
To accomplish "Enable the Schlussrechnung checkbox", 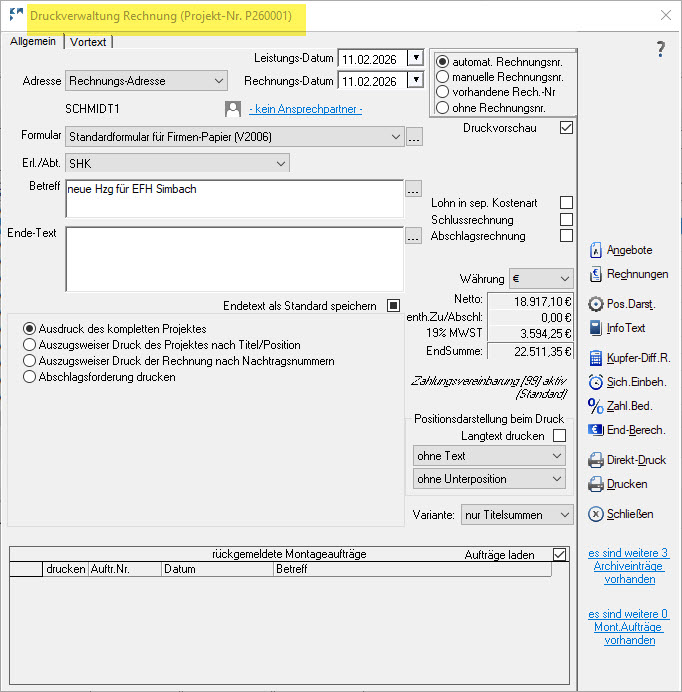I will (x=567, y=219).
